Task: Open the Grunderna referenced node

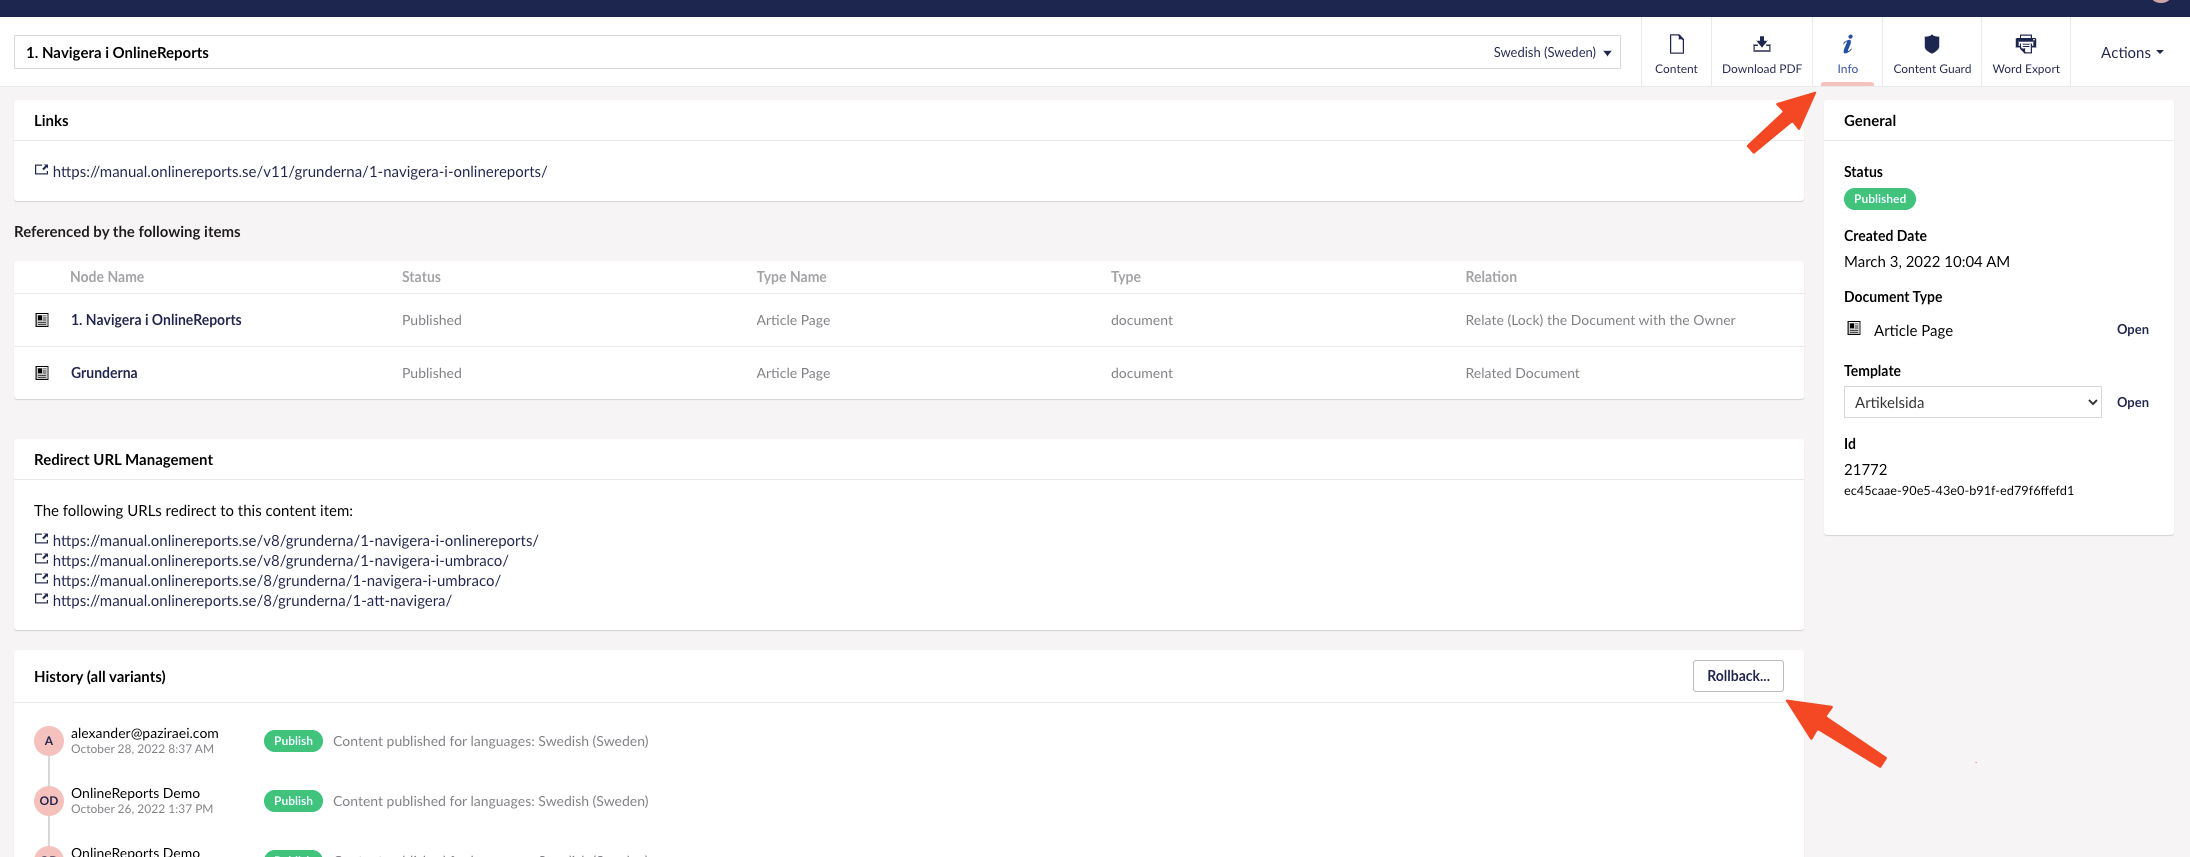Action: [104, 373]
